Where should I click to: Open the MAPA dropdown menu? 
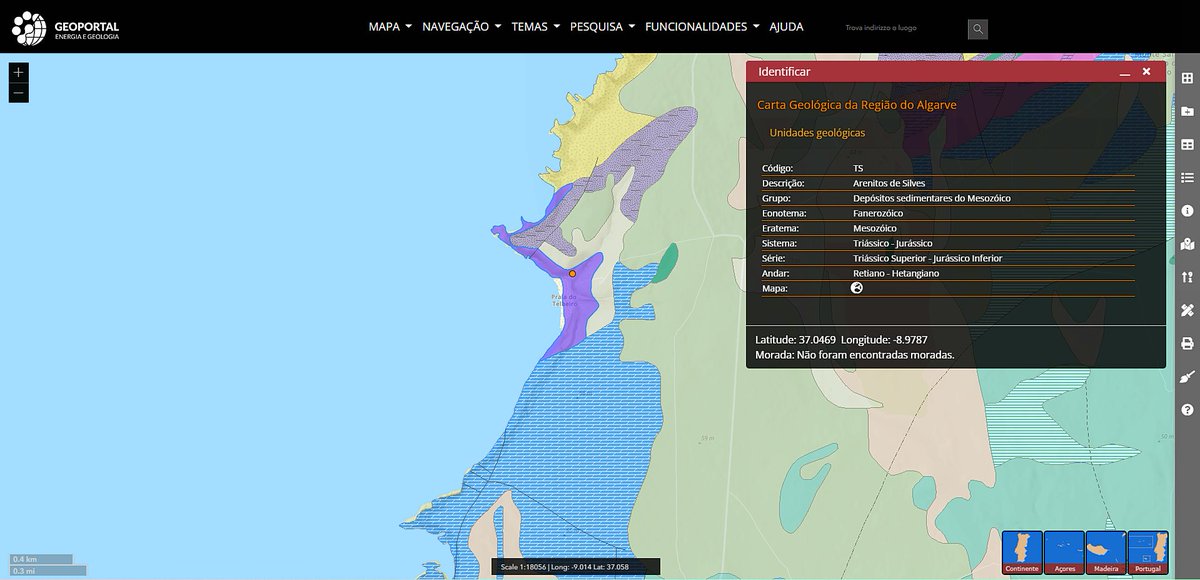(x=384, y=27)
